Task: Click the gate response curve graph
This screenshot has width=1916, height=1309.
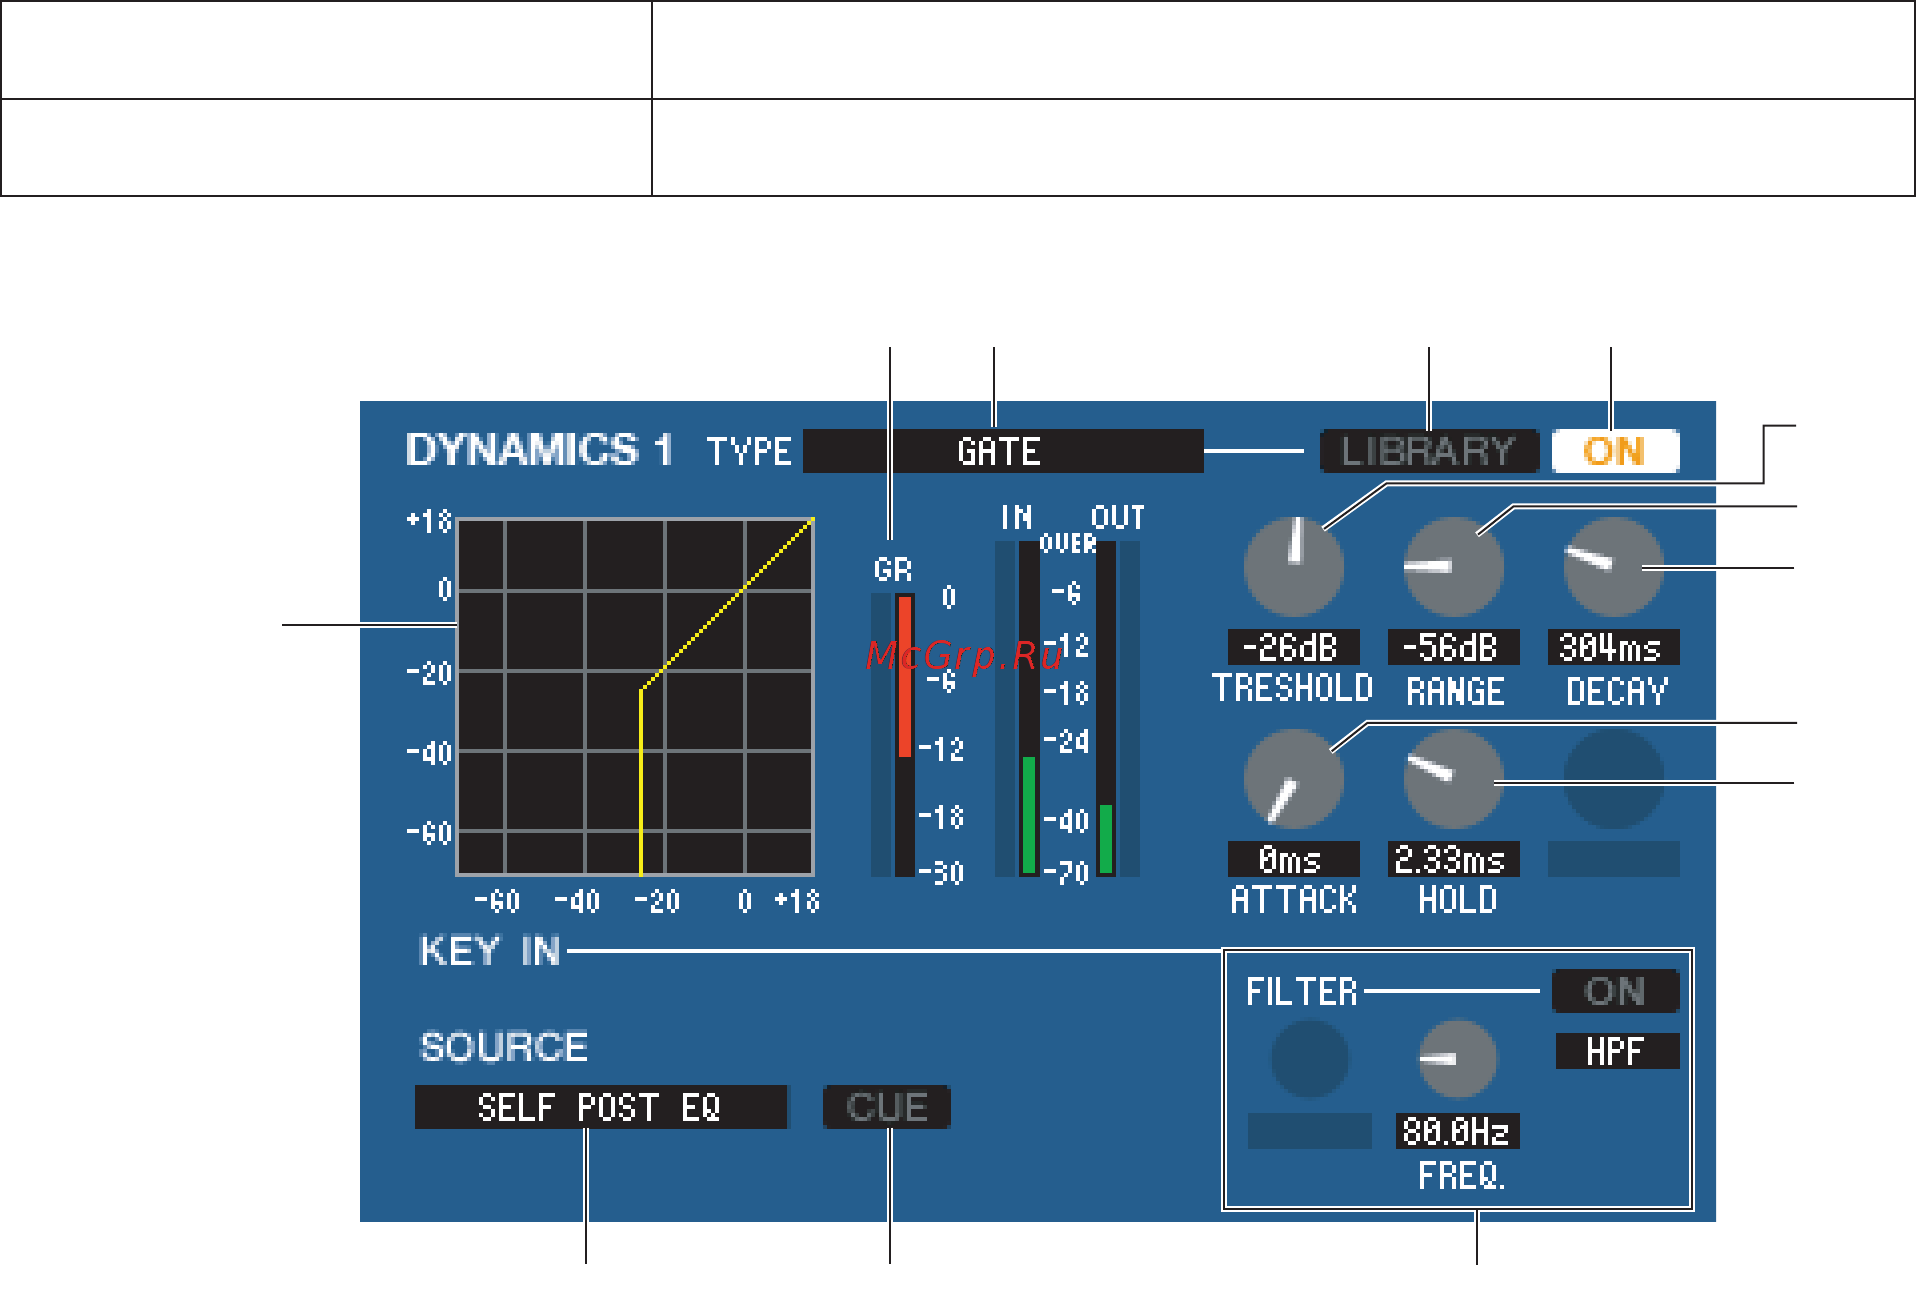Action: tap(635, 697)
